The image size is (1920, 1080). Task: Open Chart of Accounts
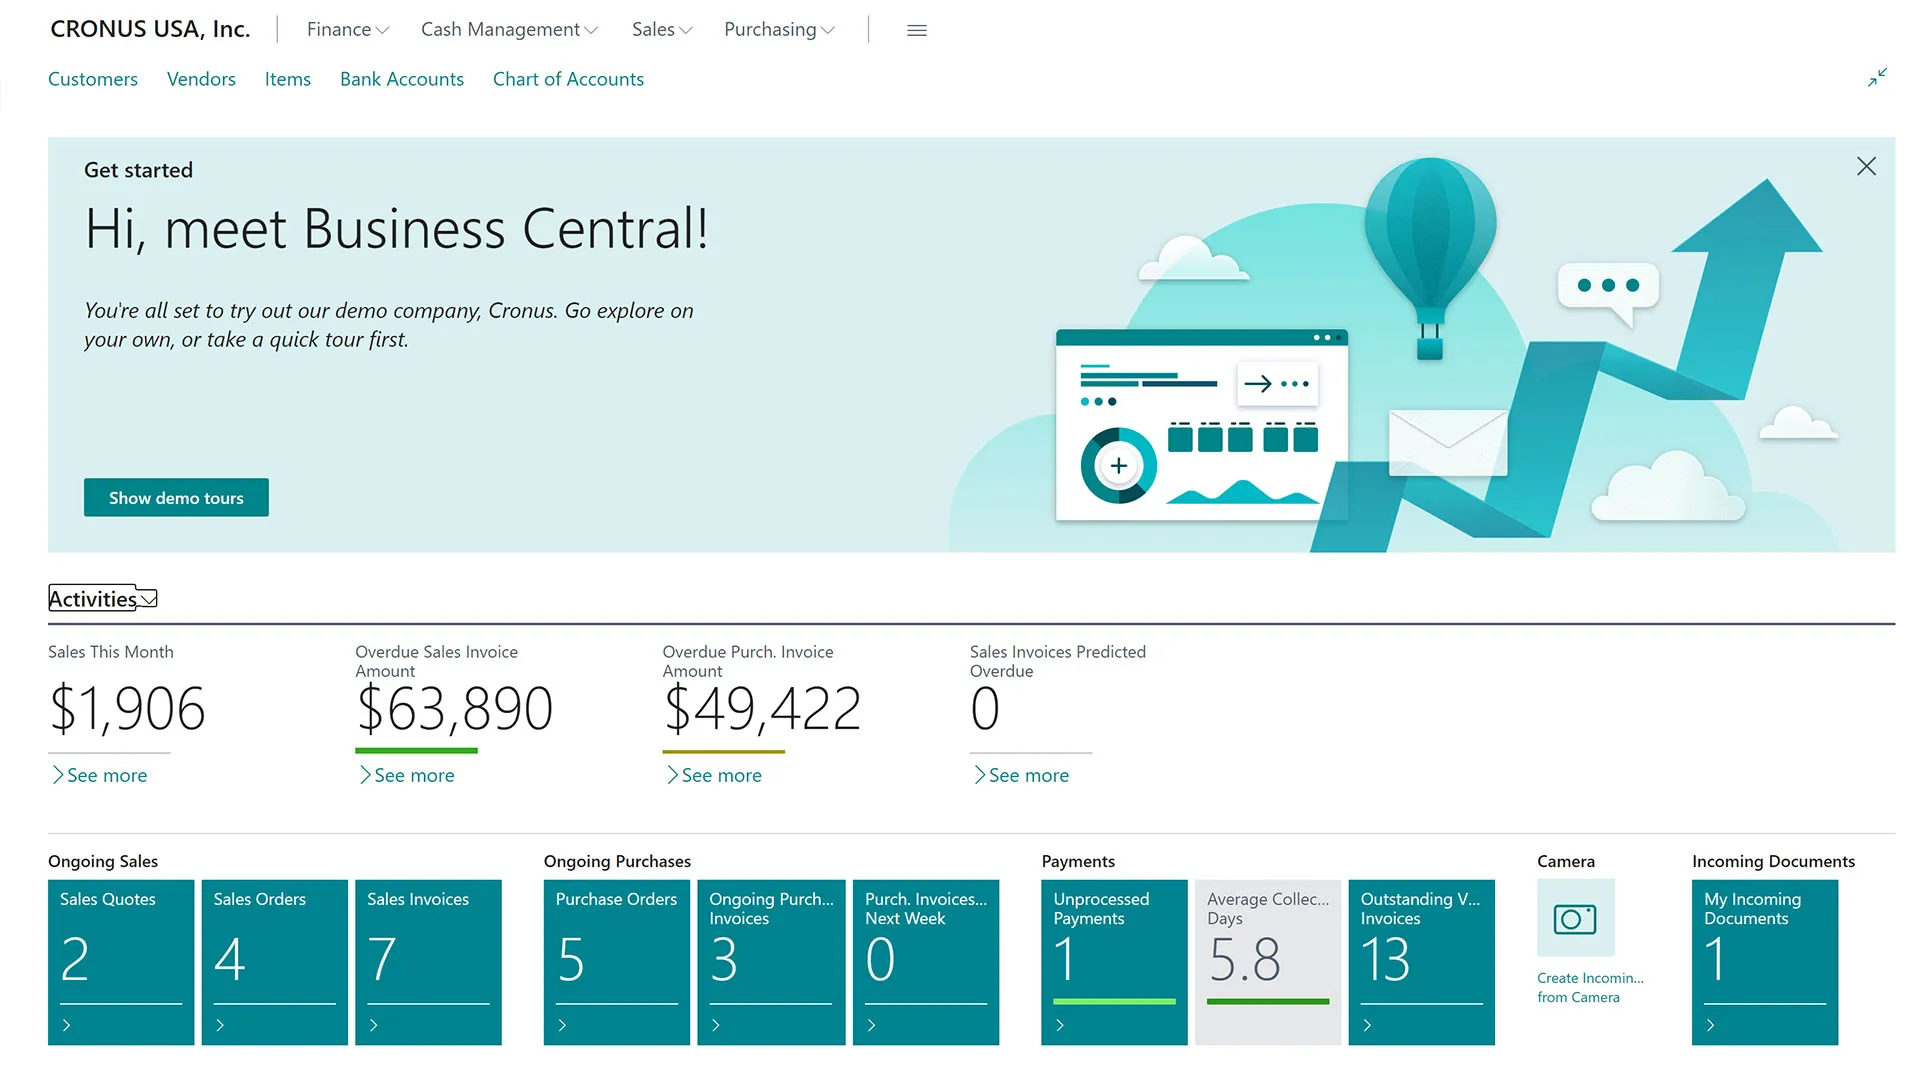567,79
